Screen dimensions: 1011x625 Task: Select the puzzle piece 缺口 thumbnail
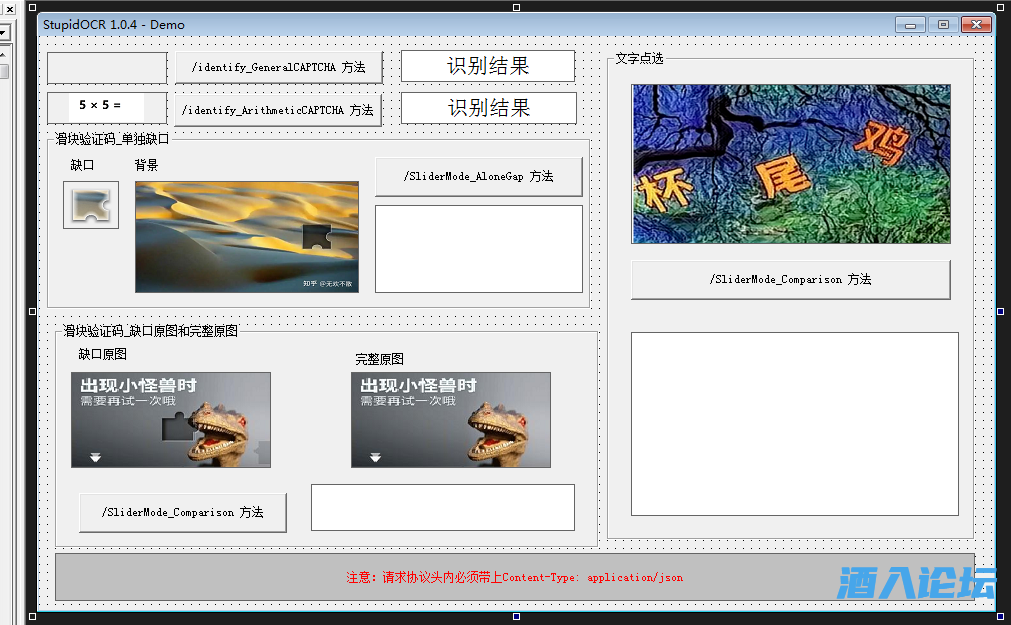91,205
